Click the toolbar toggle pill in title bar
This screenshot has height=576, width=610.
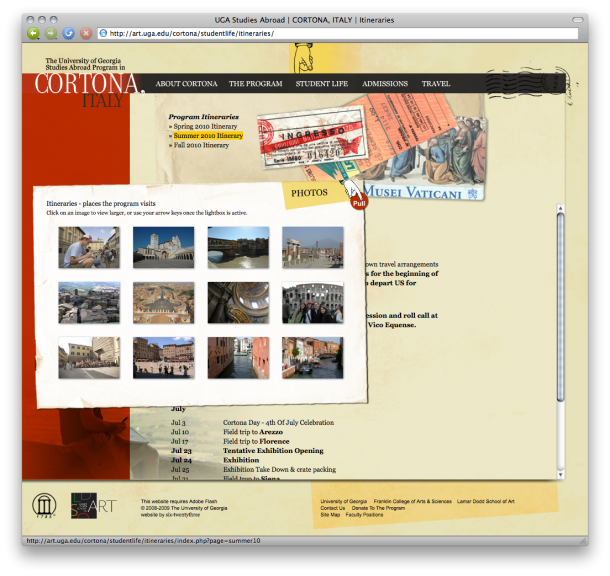click(578, 19)
